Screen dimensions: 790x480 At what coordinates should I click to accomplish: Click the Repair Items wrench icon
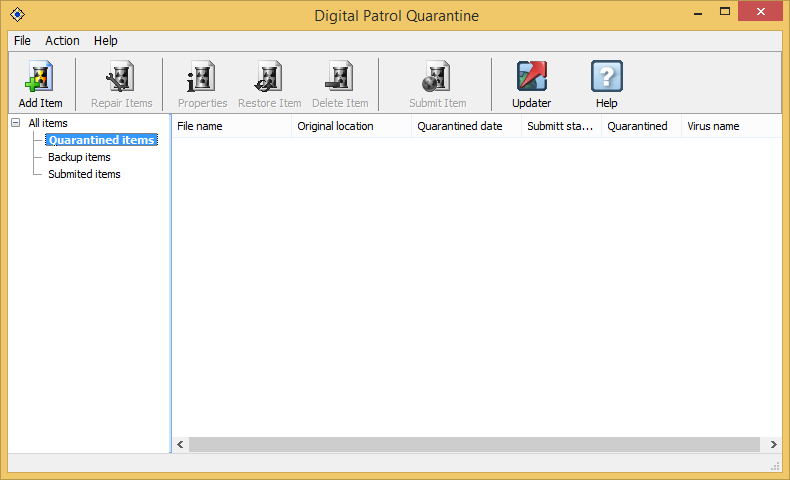tap(121, 77)
